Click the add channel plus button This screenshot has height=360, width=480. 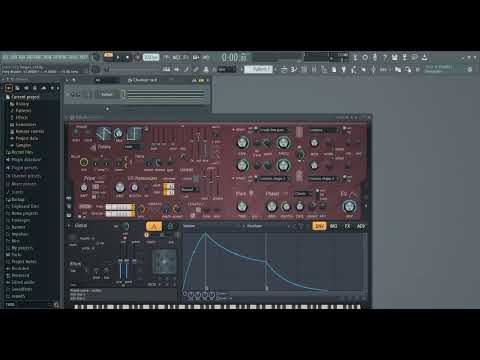(107, 109)
